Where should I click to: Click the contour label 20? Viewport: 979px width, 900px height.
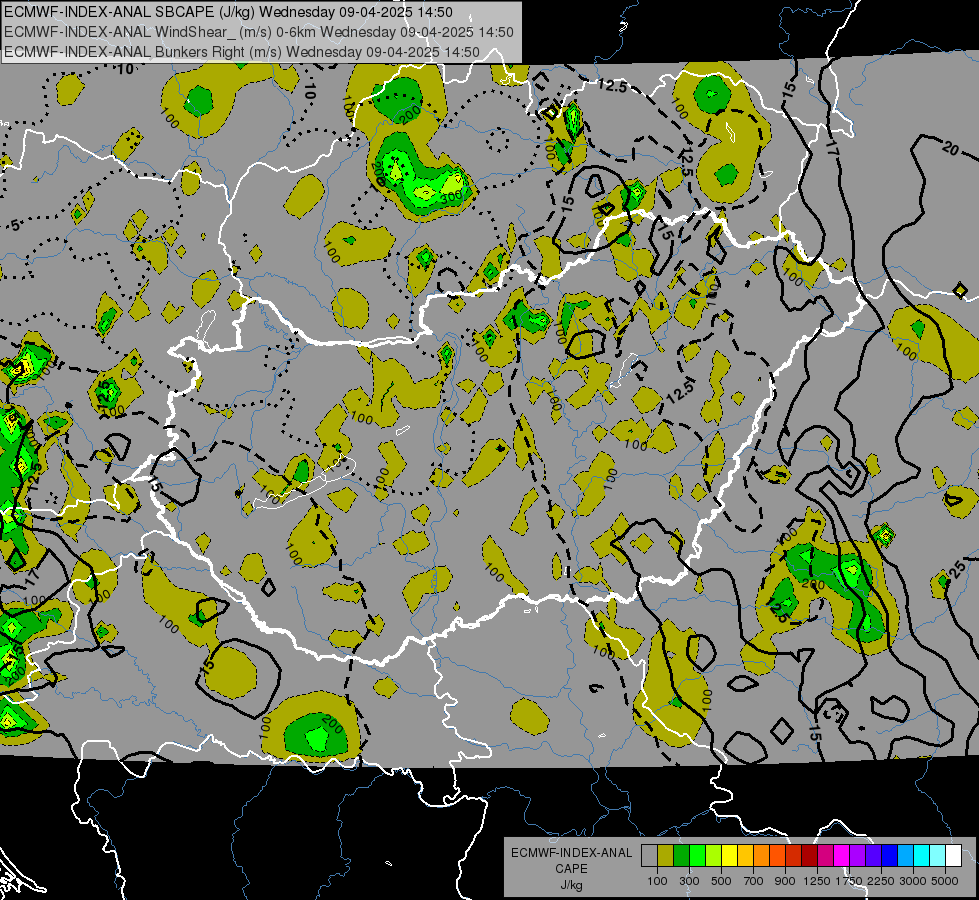[950, 149]
